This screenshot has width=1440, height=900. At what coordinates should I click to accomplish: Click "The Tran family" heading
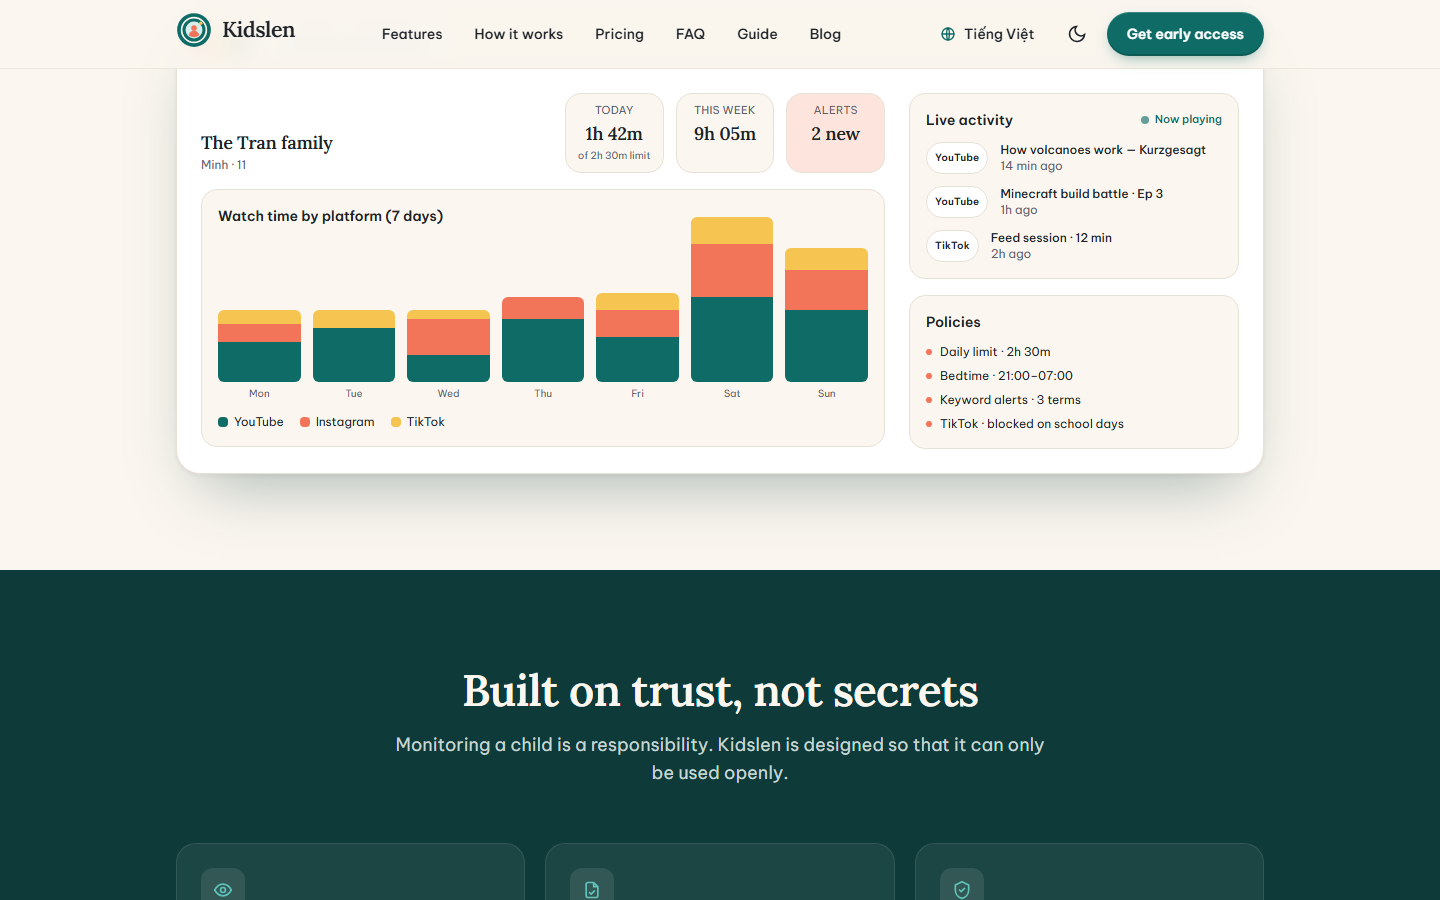coord(267,143)
